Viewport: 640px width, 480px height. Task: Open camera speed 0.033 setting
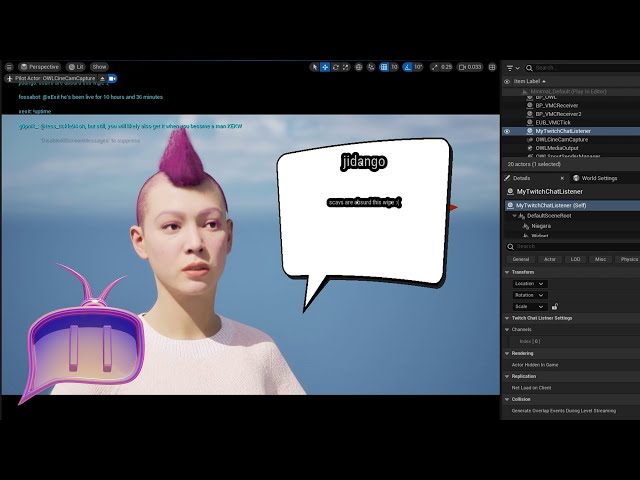(470, 67)
